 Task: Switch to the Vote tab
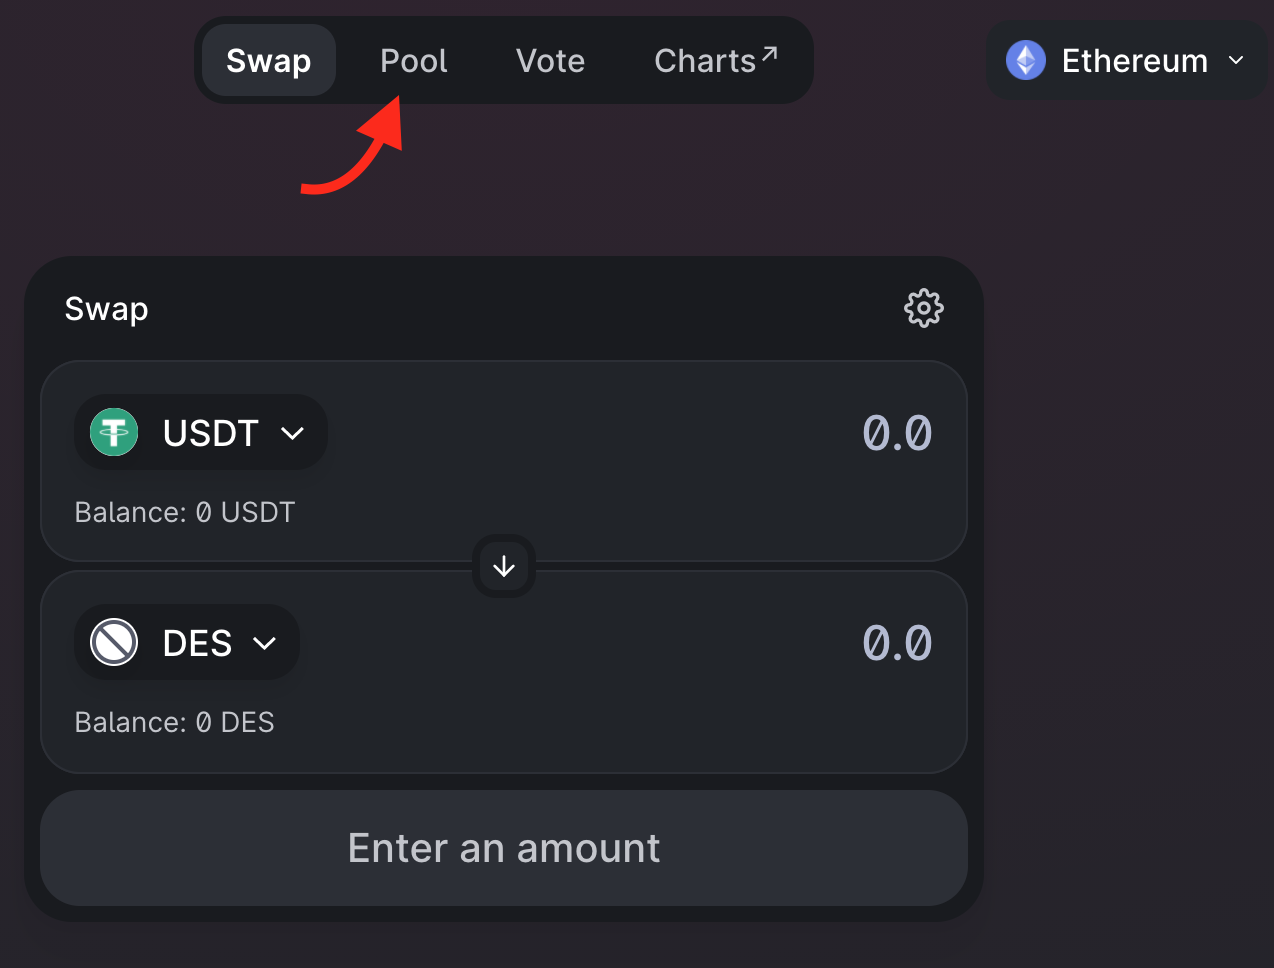point(550,61)
